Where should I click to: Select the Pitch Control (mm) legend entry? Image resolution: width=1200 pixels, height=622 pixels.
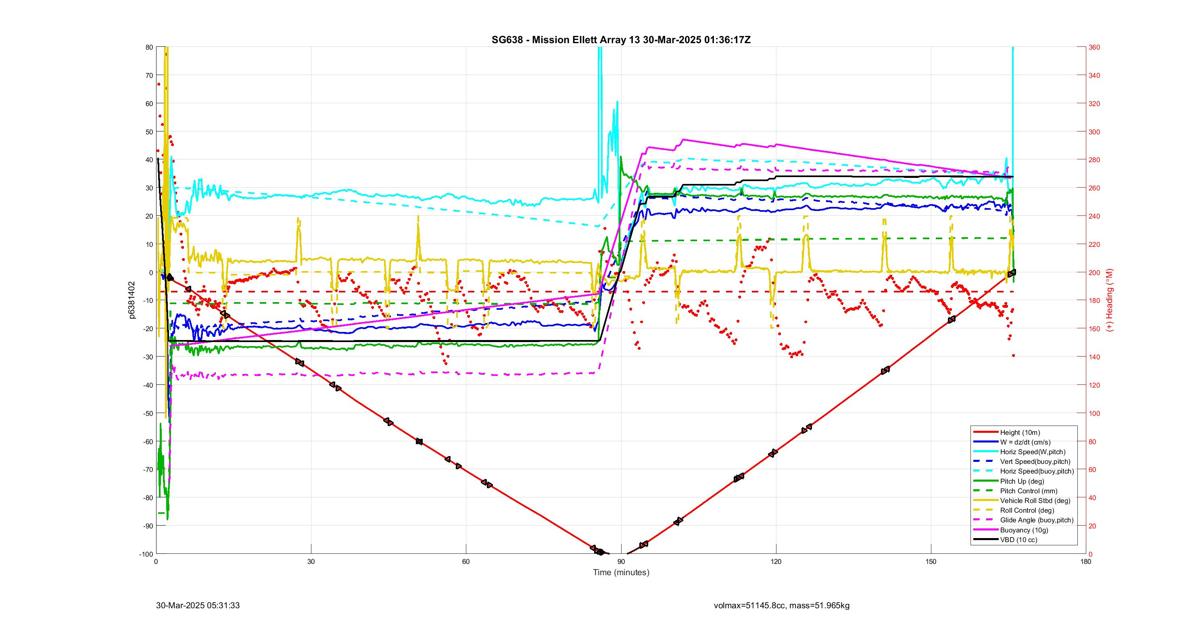click(1028, 490)
